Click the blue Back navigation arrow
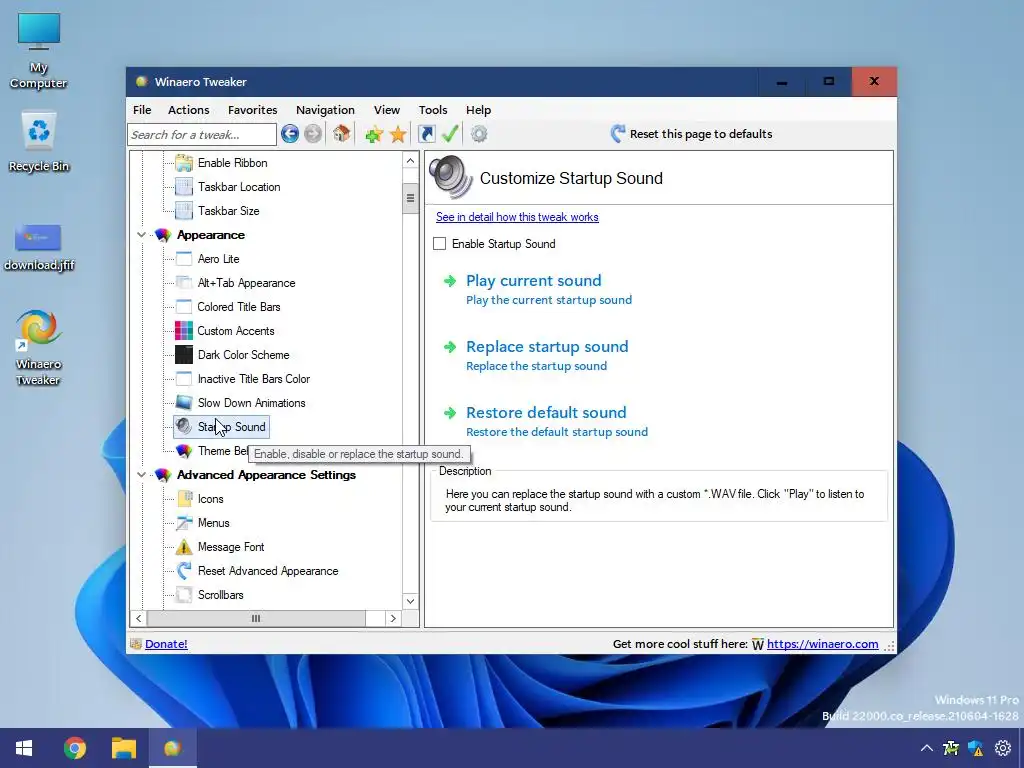Screen dimensions: 1024x768 pos(290,134)
